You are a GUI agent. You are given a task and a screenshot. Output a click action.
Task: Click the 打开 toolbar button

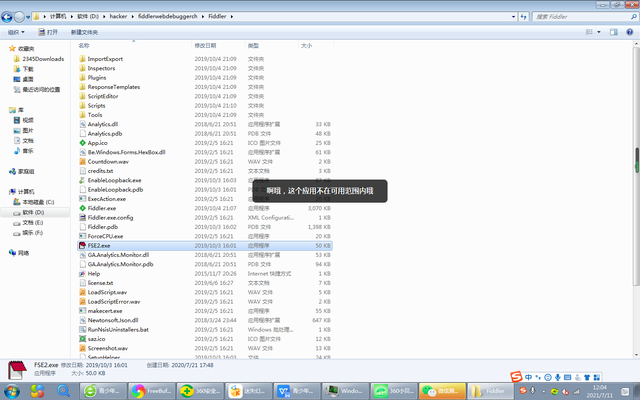pos(48,32)
